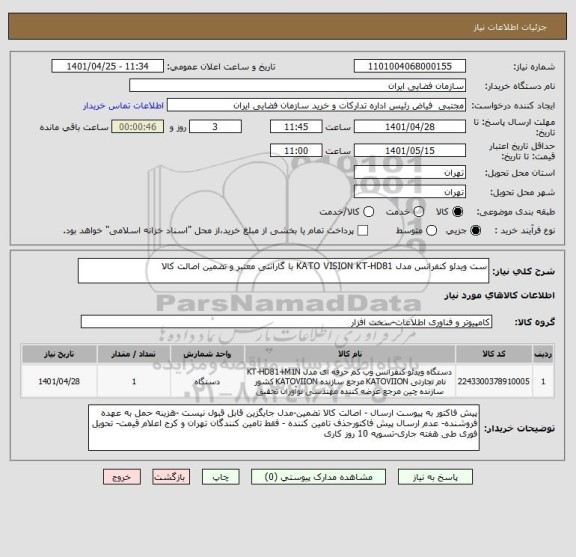Click the unit cell دستگاه
The height and width of the screenshot is (557, 576).
click(x=207, y=381)
